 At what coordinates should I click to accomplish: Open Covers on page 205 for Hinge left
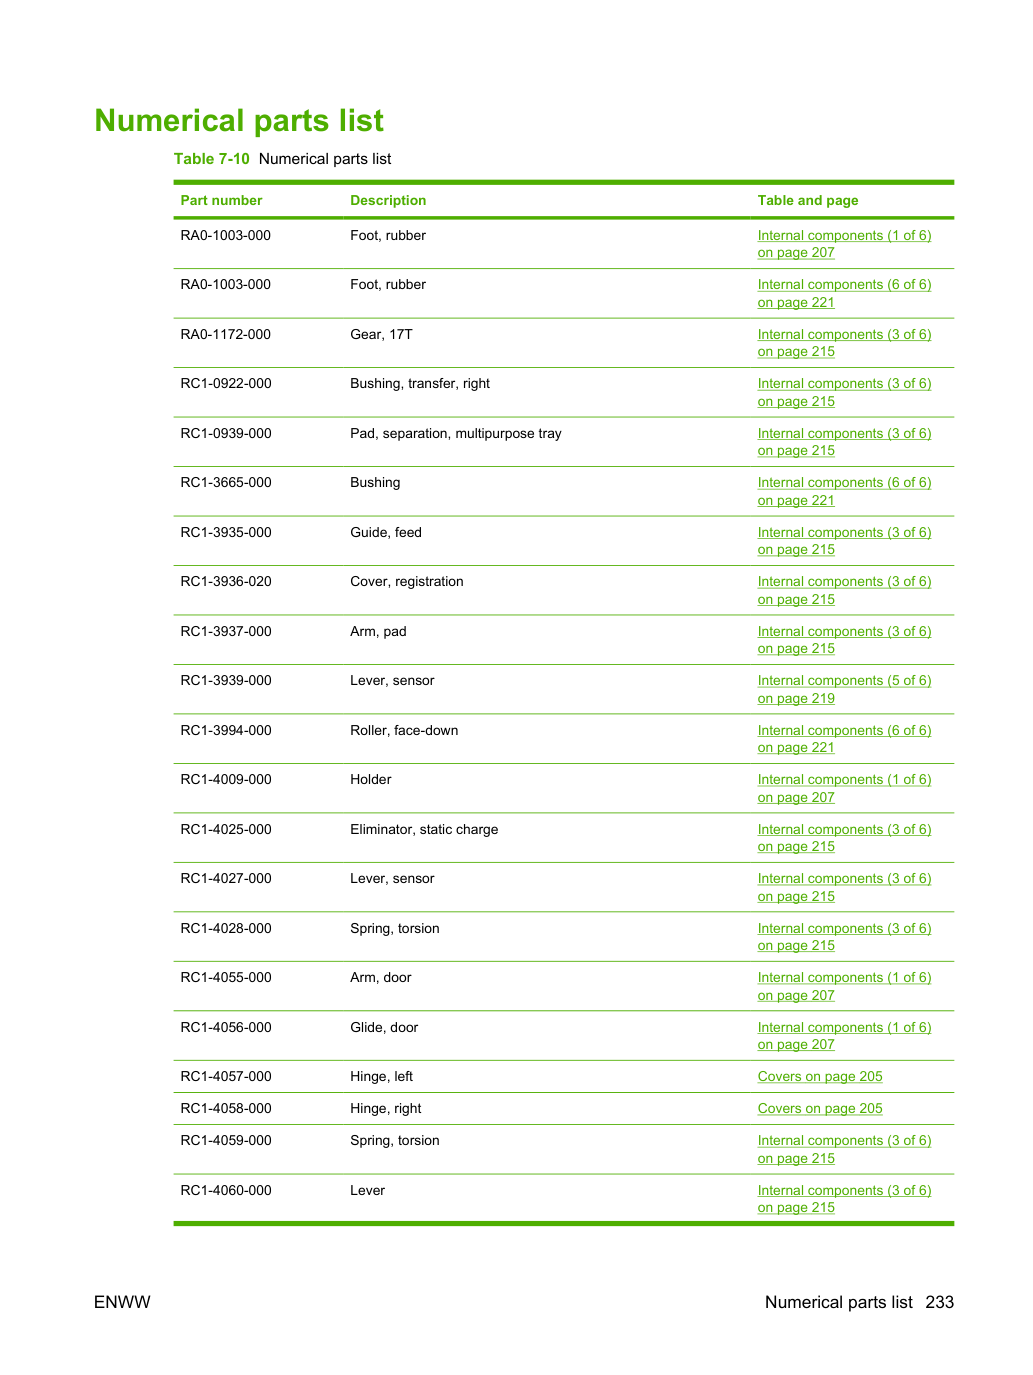[820, 1077]
